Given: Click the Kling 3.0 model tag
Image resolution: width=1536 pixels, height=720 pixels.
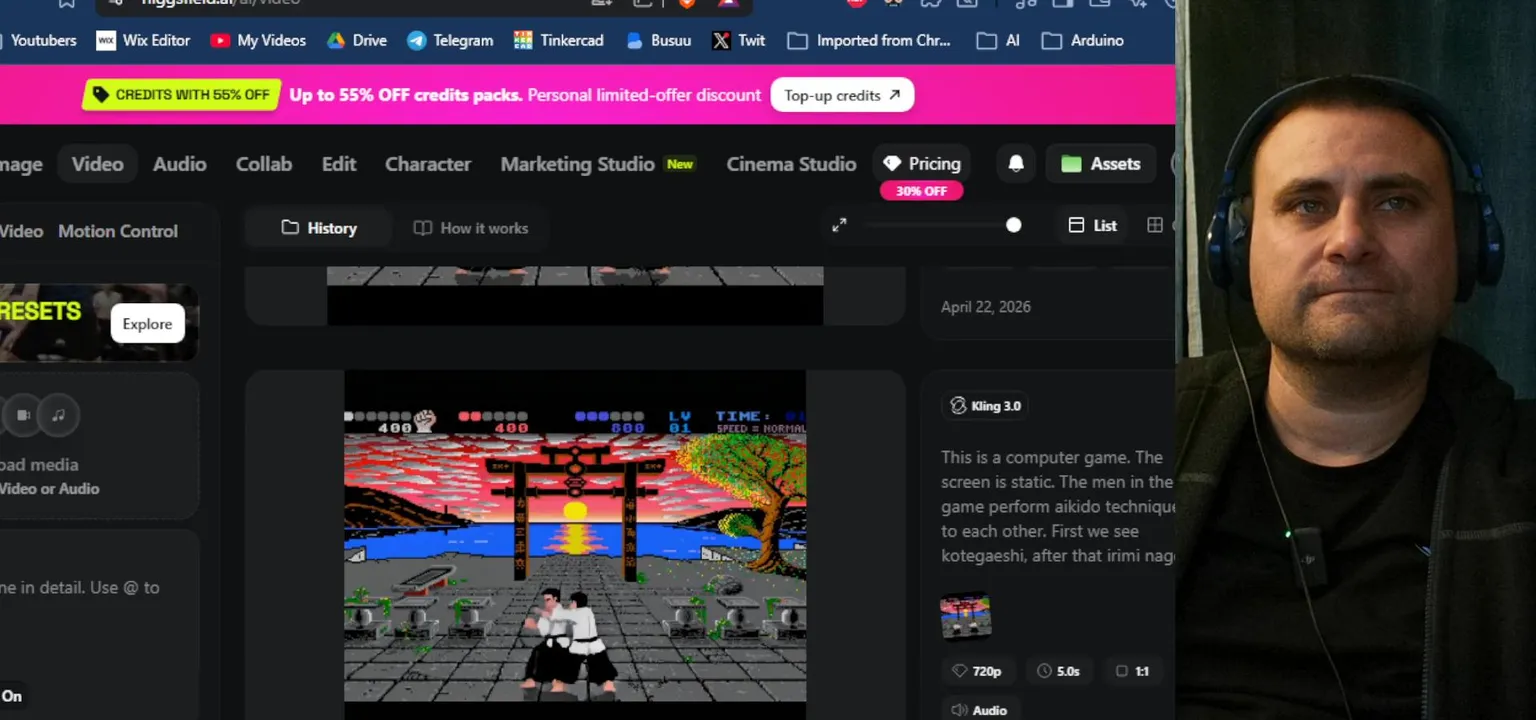Looking at the screenshot, I should pos(986,405).
